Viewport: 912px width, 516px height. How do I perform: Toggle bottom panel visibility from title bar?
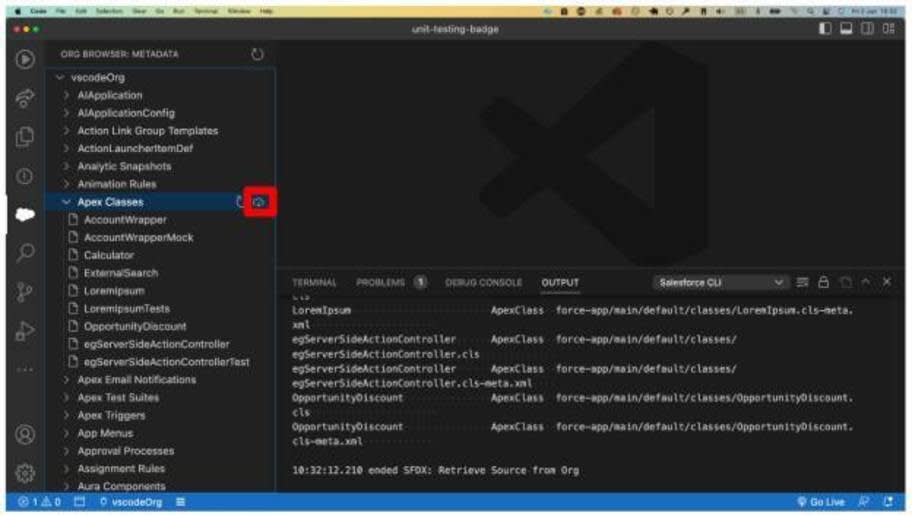(846, 29)
